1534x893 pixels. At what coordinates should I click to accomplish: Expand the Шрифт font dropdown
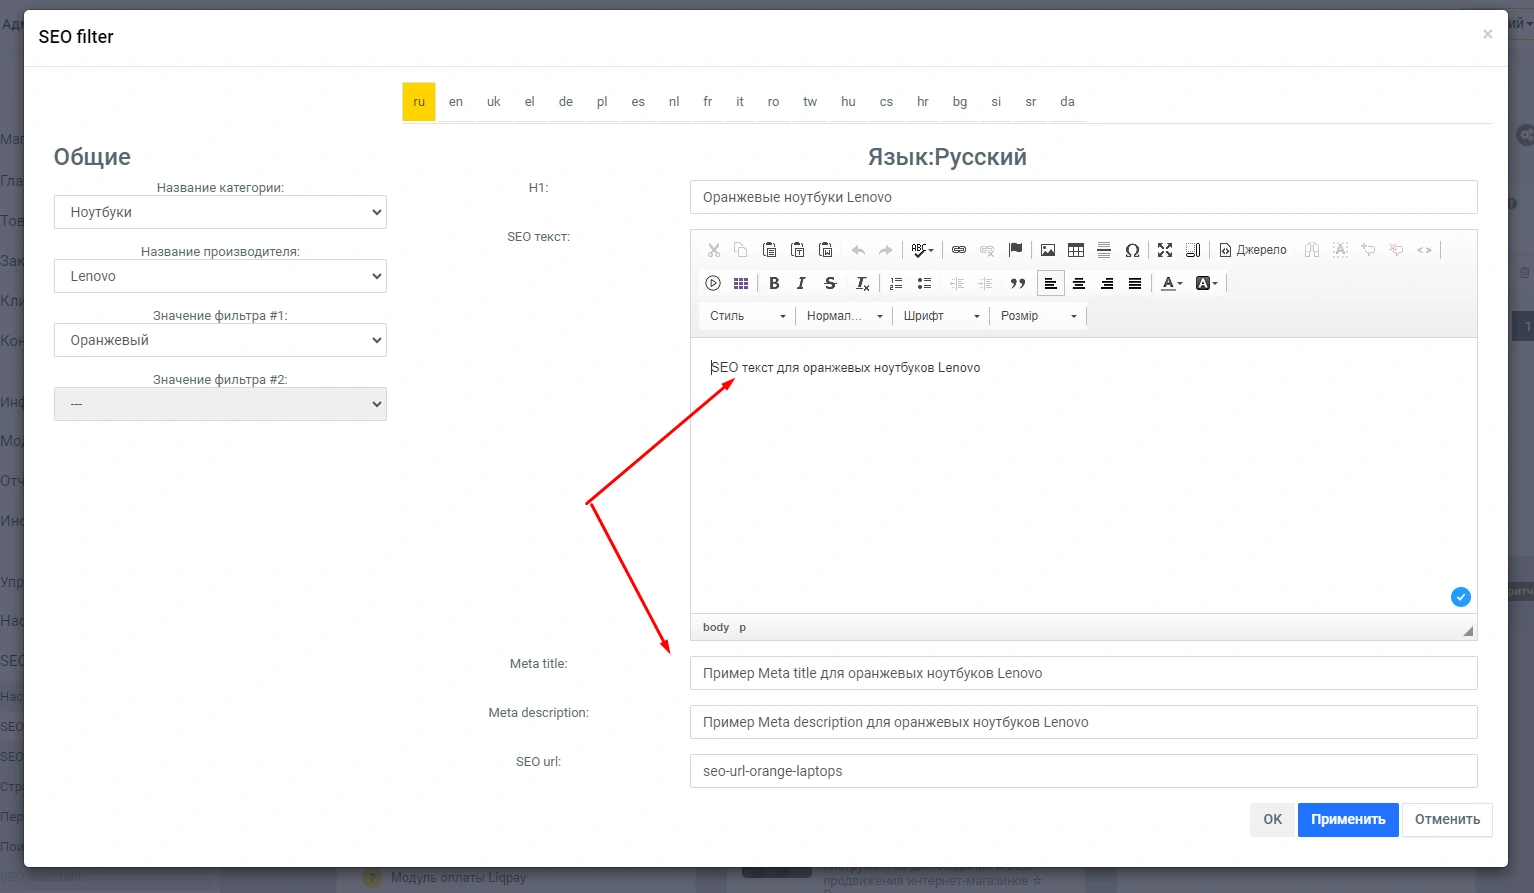(941, 316)
